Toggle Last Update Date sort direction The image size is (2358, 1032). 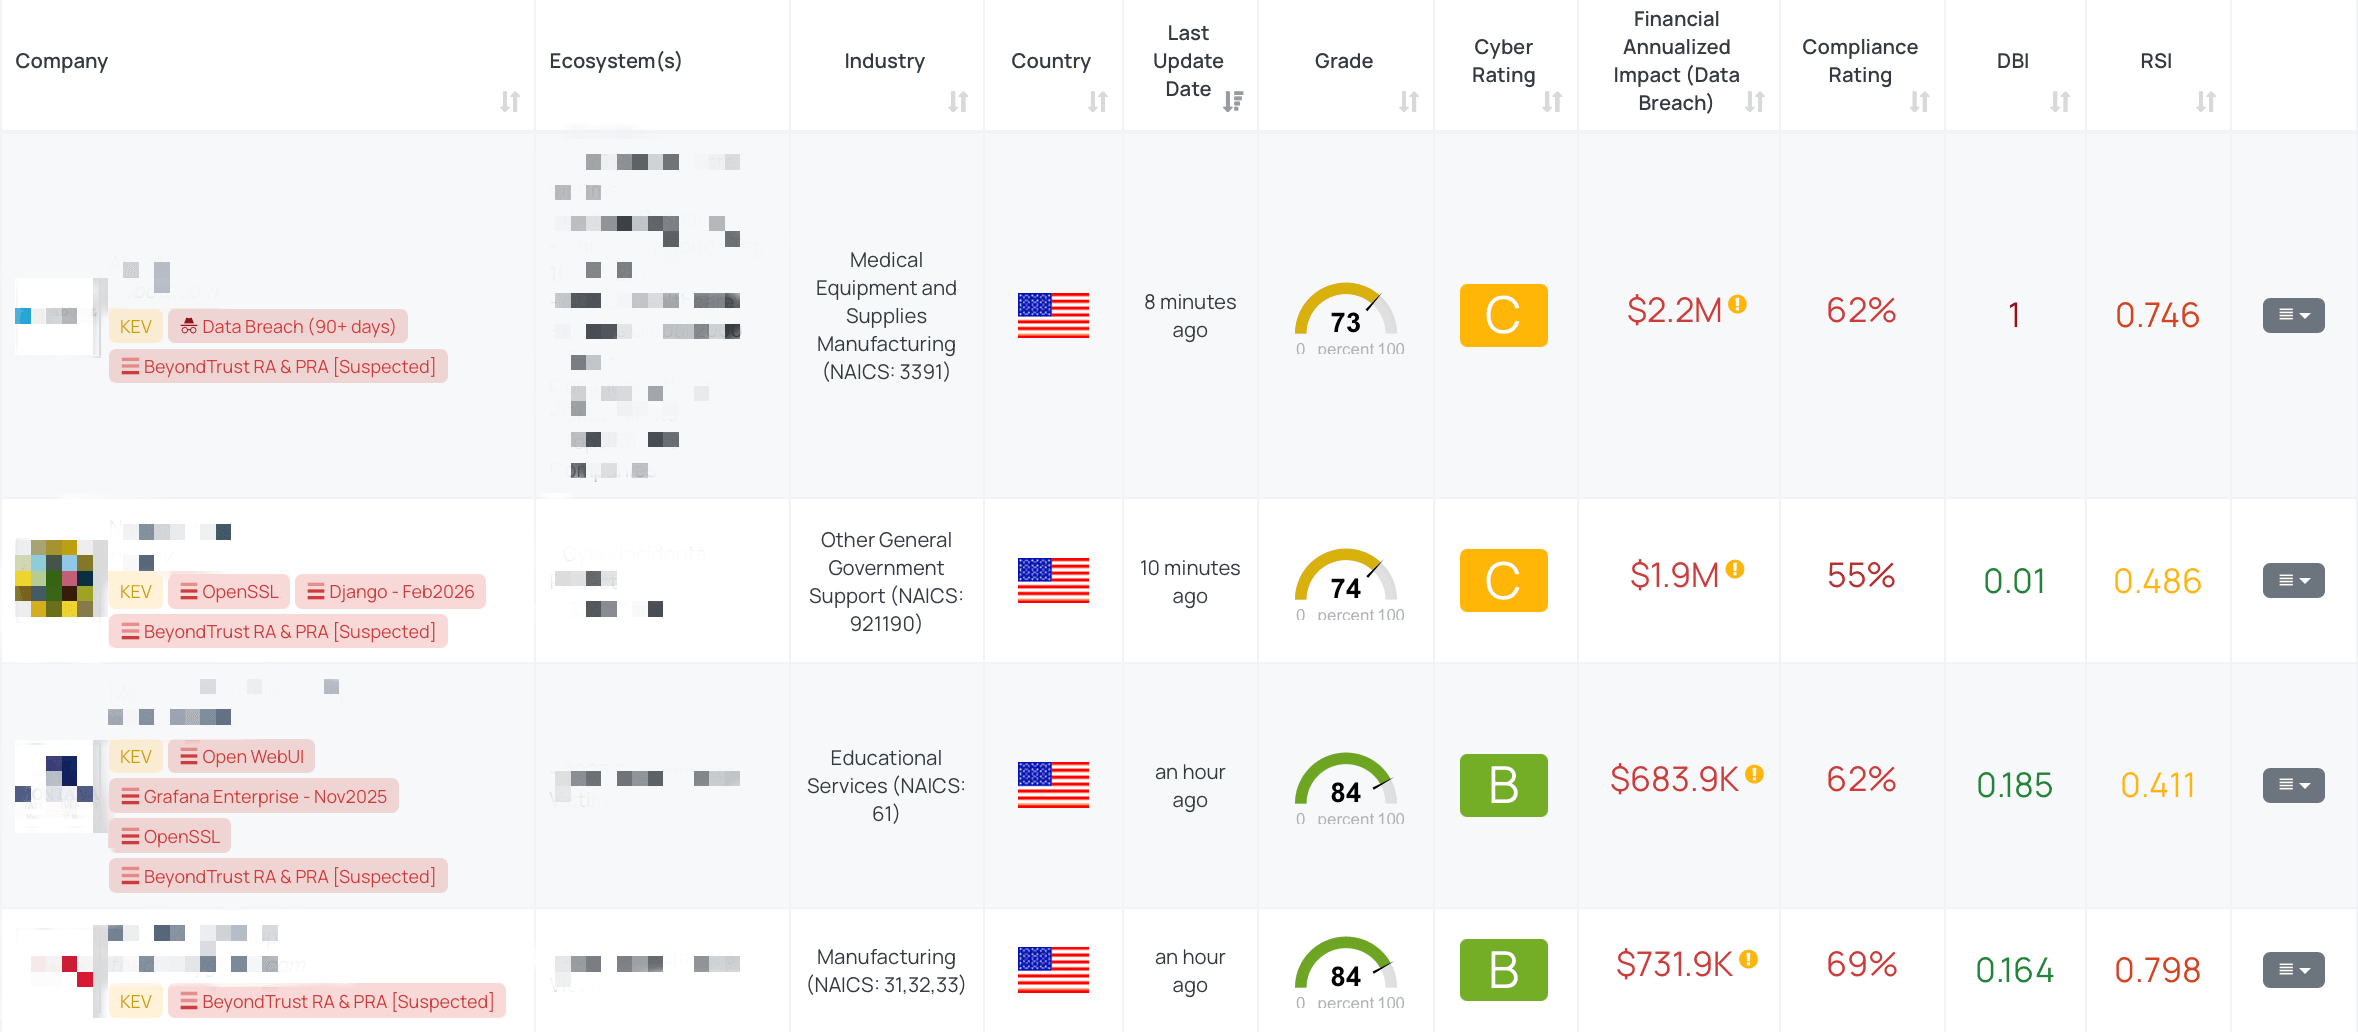click(1234, 102)
